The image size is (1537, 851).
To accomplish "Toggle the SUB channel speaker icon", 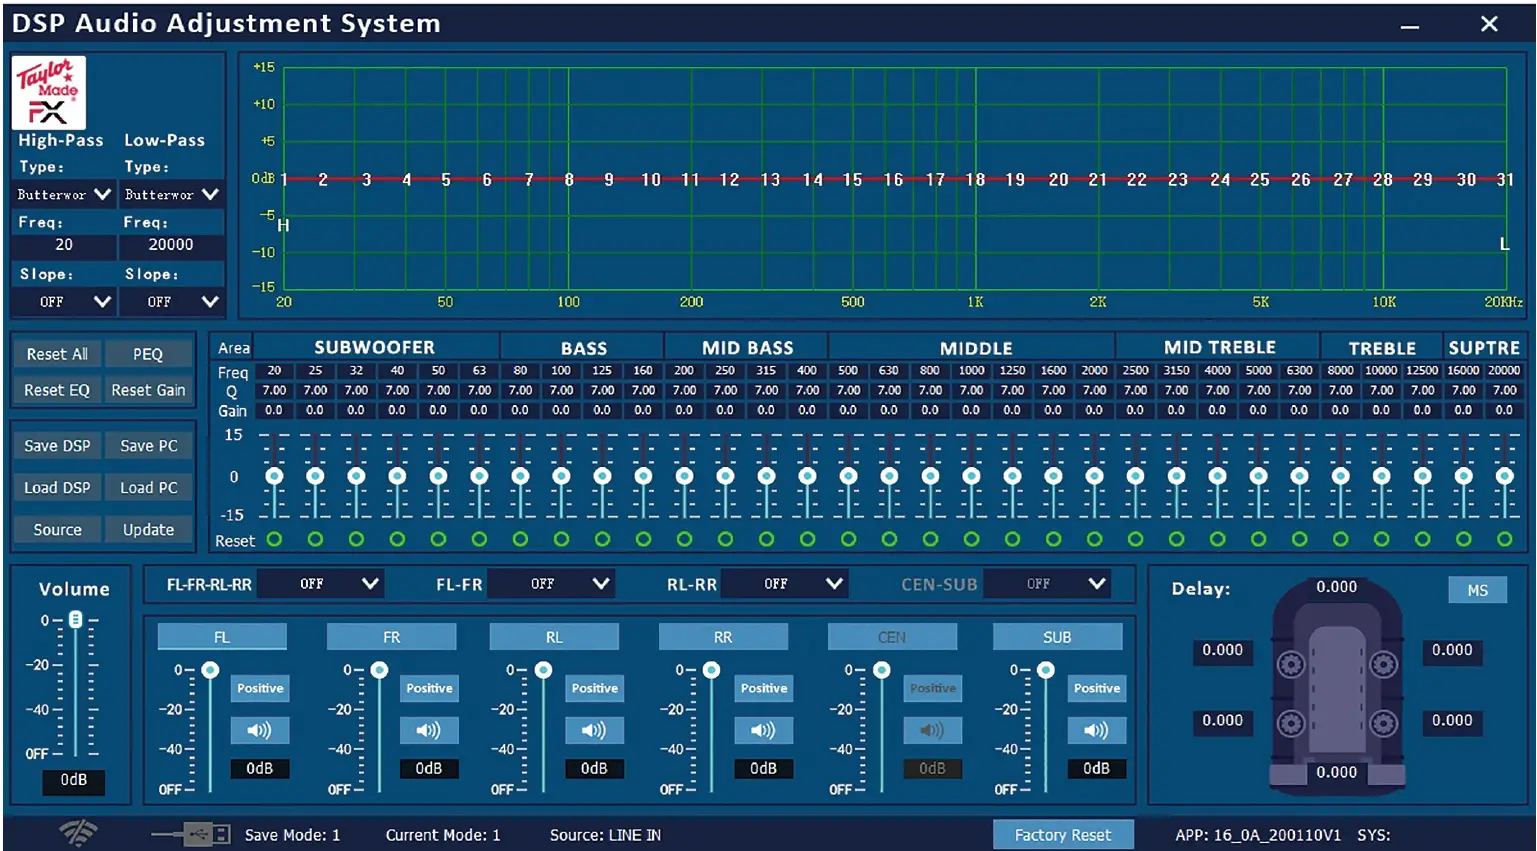I will [1096, 730].
